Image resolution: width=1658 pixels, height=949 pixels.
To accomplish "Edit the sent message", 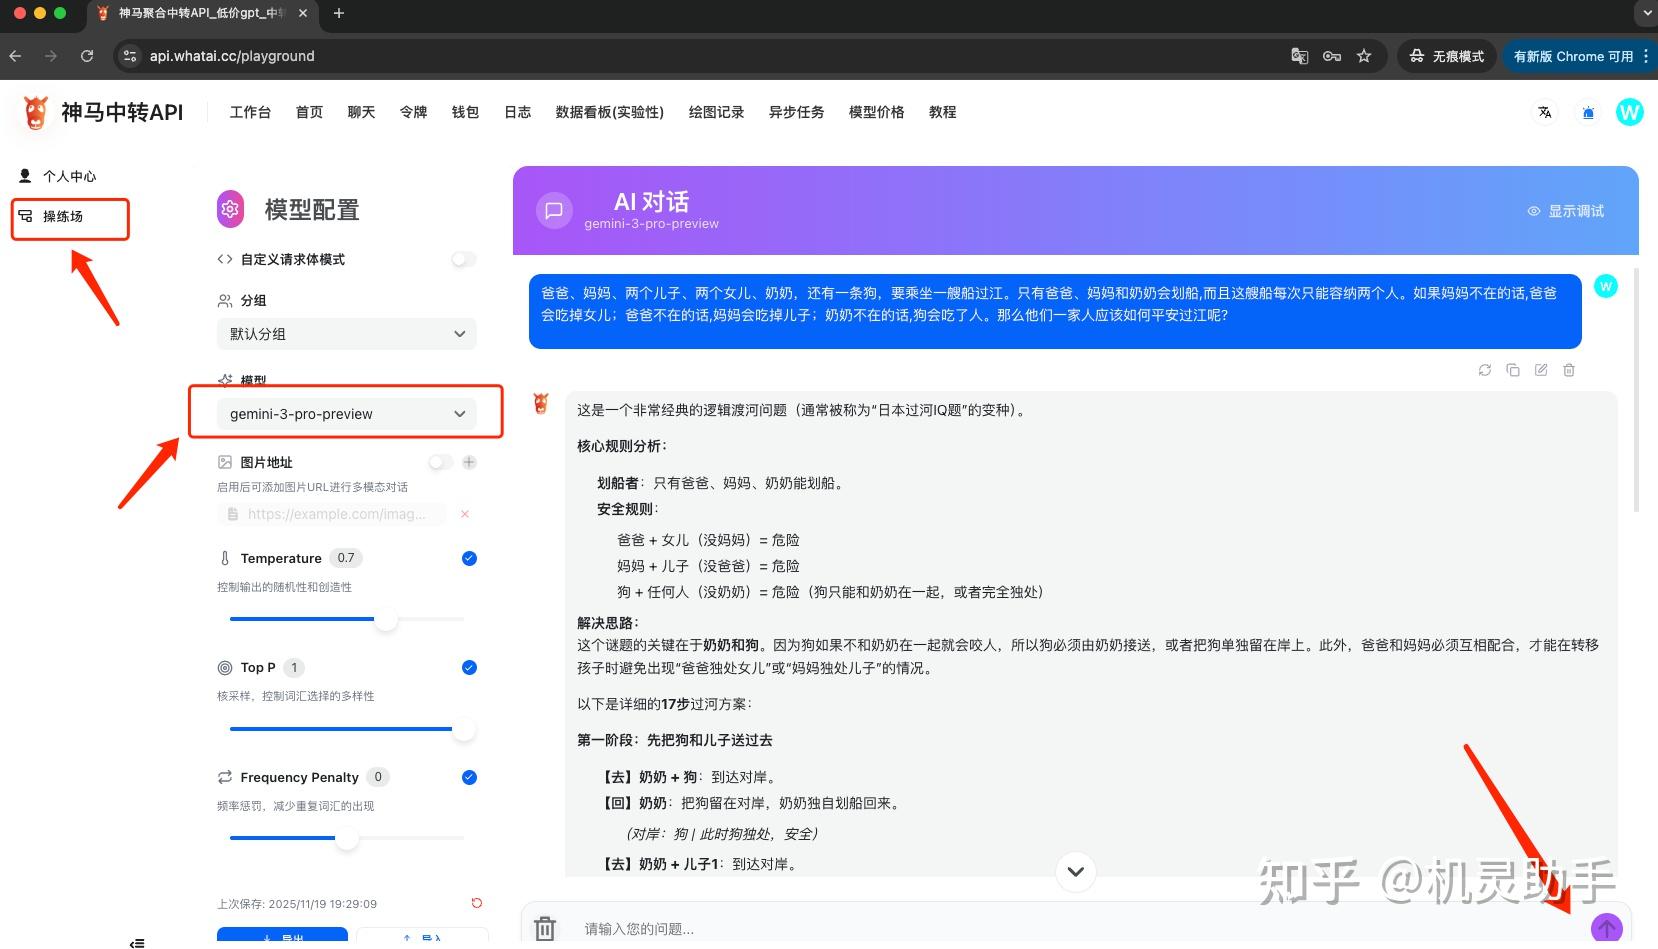I will click(x=1541, y=370).
